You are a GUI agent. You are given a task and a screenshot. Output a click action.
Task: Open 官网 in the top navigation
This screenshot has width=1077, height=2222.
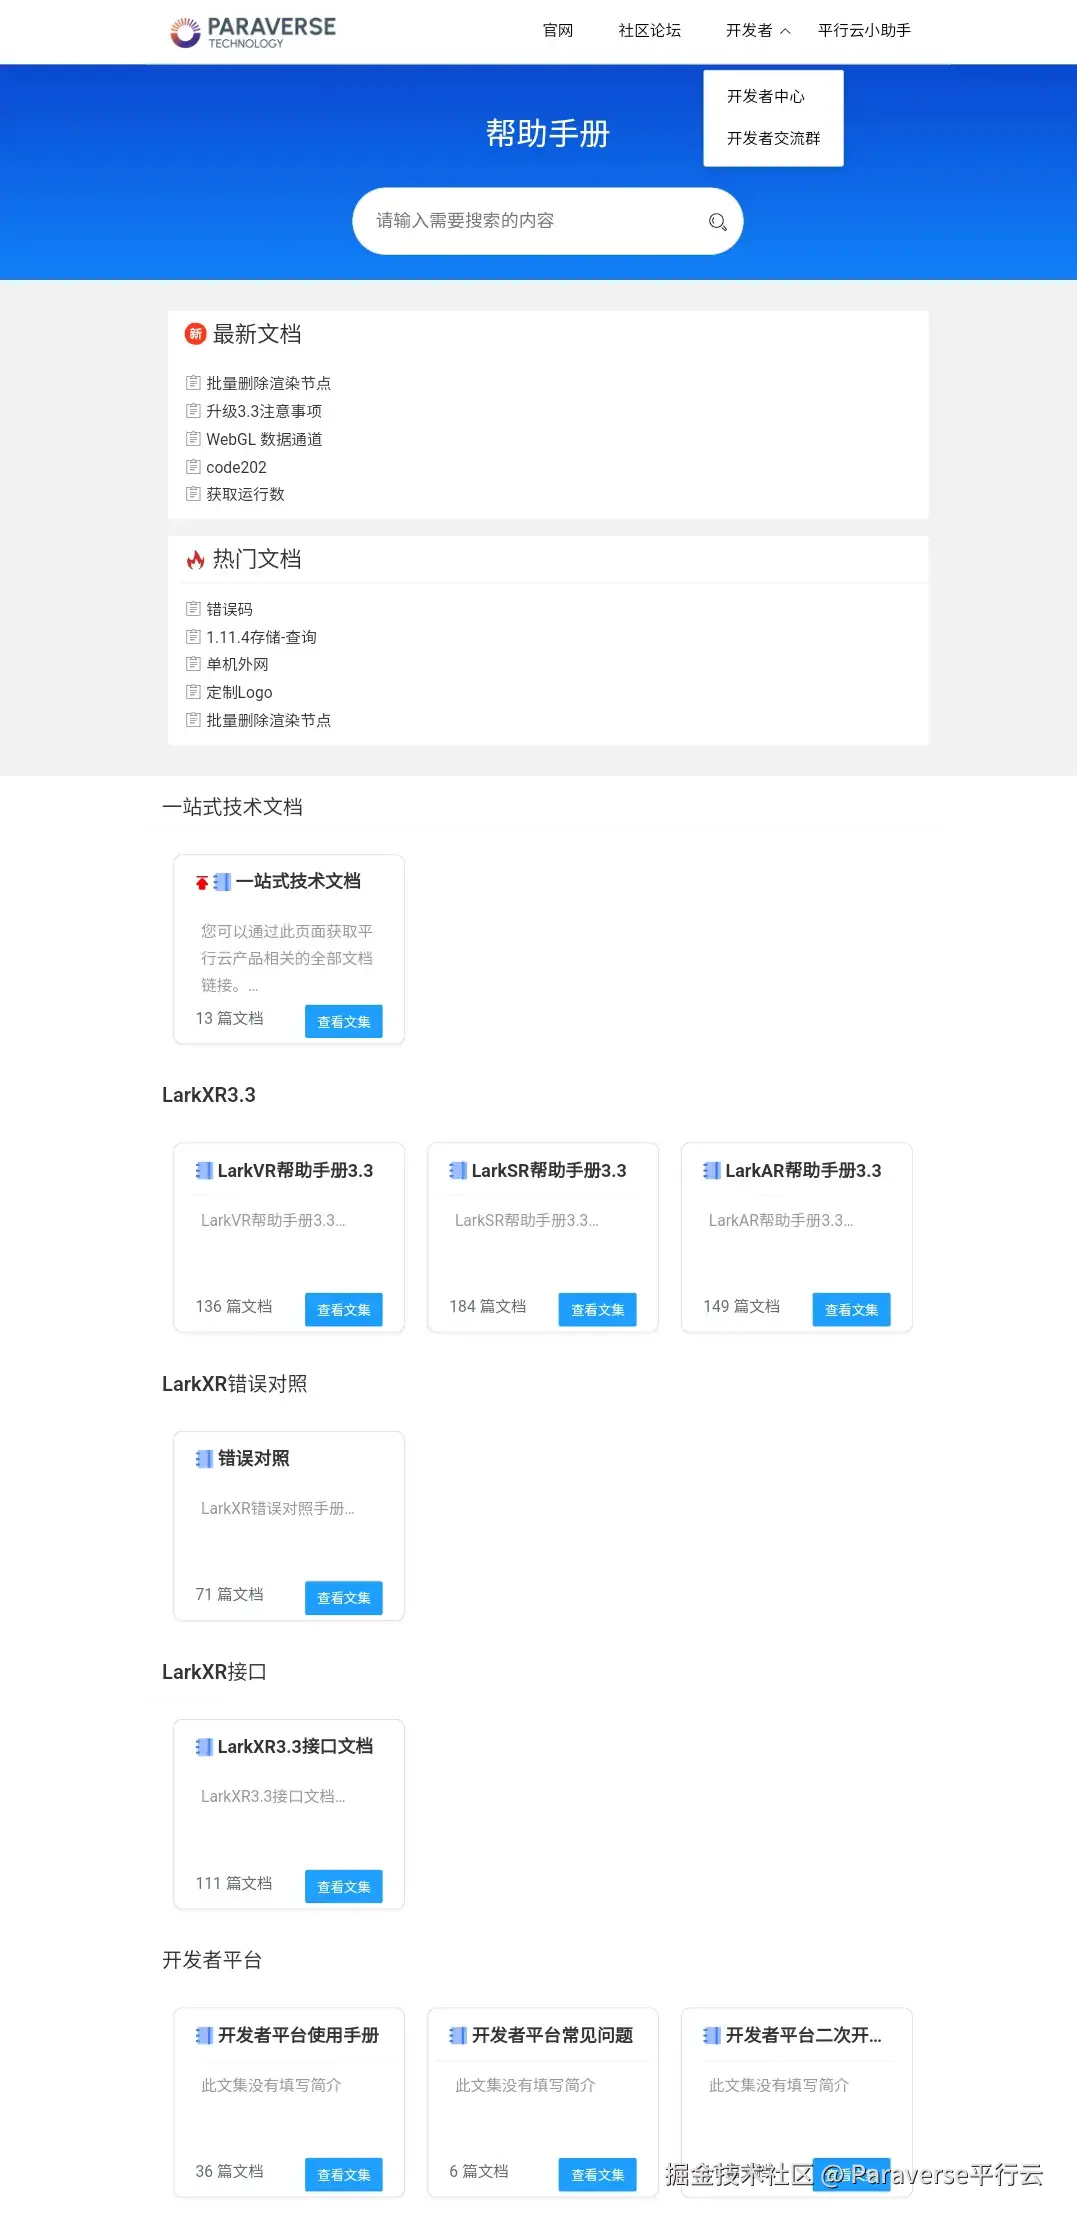coord(558,31)
